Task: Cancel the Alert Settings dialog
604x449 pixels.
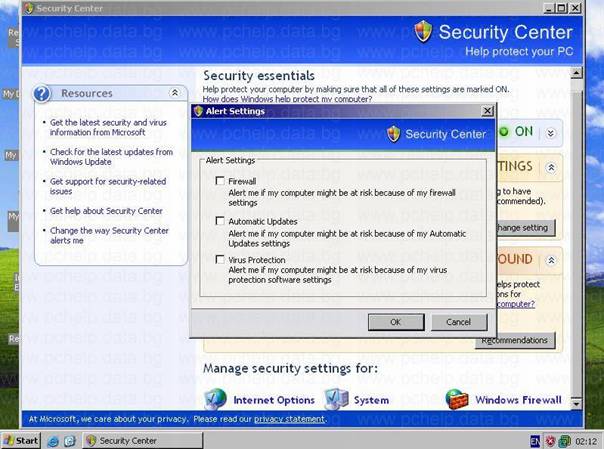Action: point(458,322)
